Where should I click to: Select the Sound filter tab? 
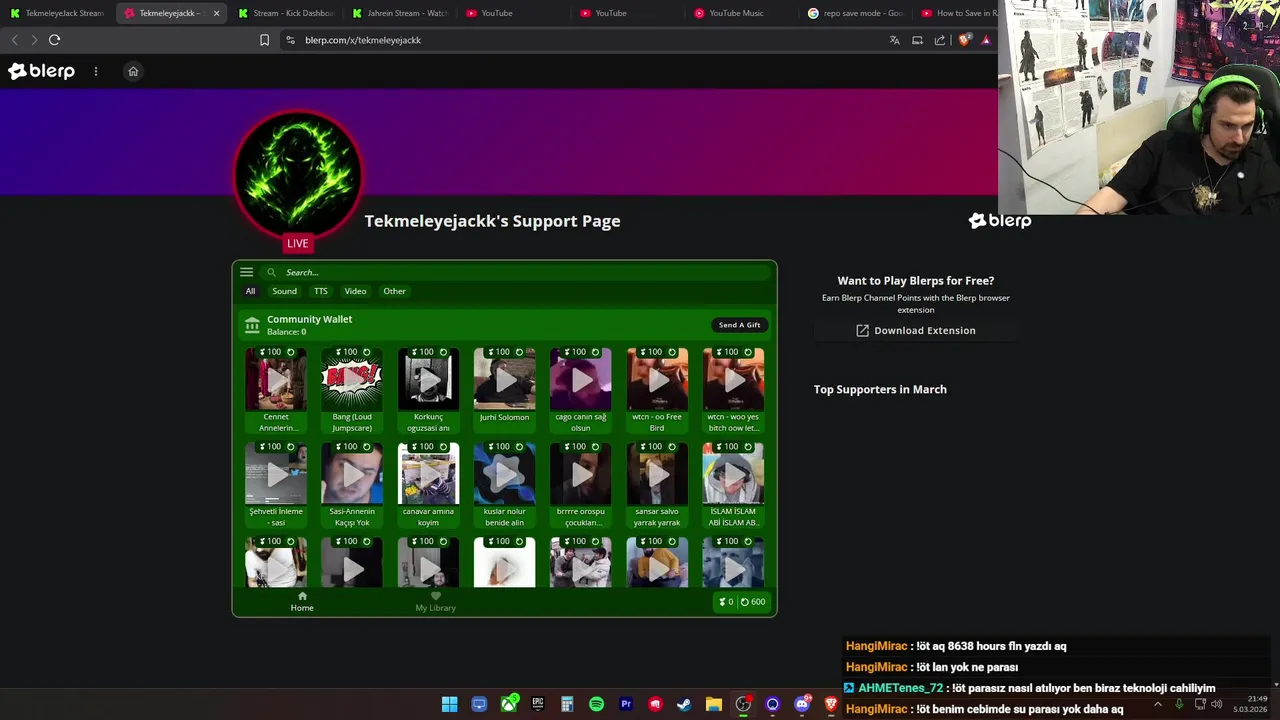coord(284,291)
